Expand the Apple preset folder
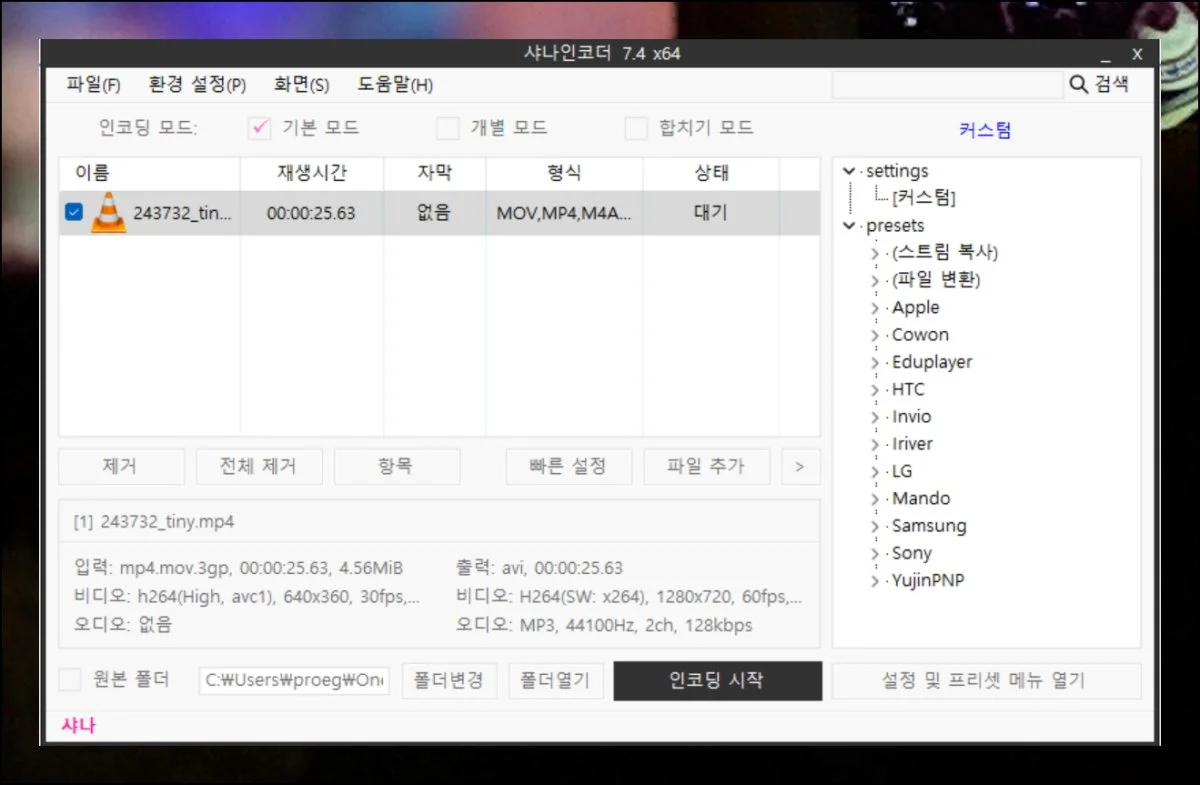 click(875, 308)
